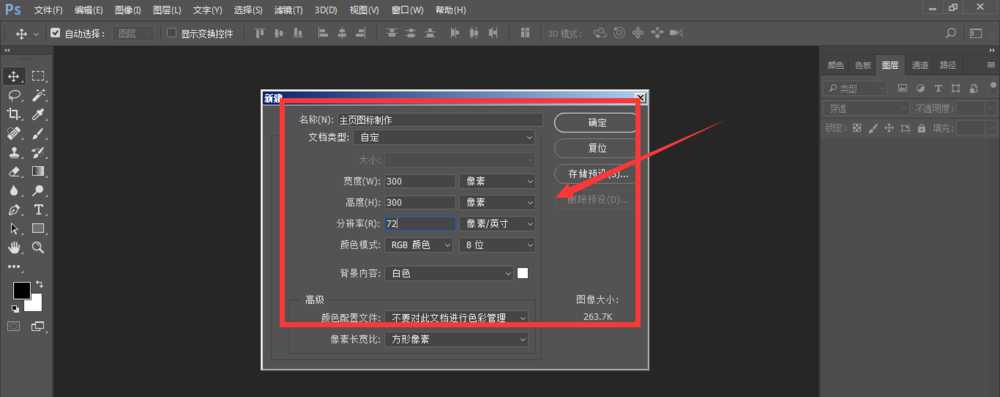Click the white background contents swatch in dialog

[x=523, y=273]
